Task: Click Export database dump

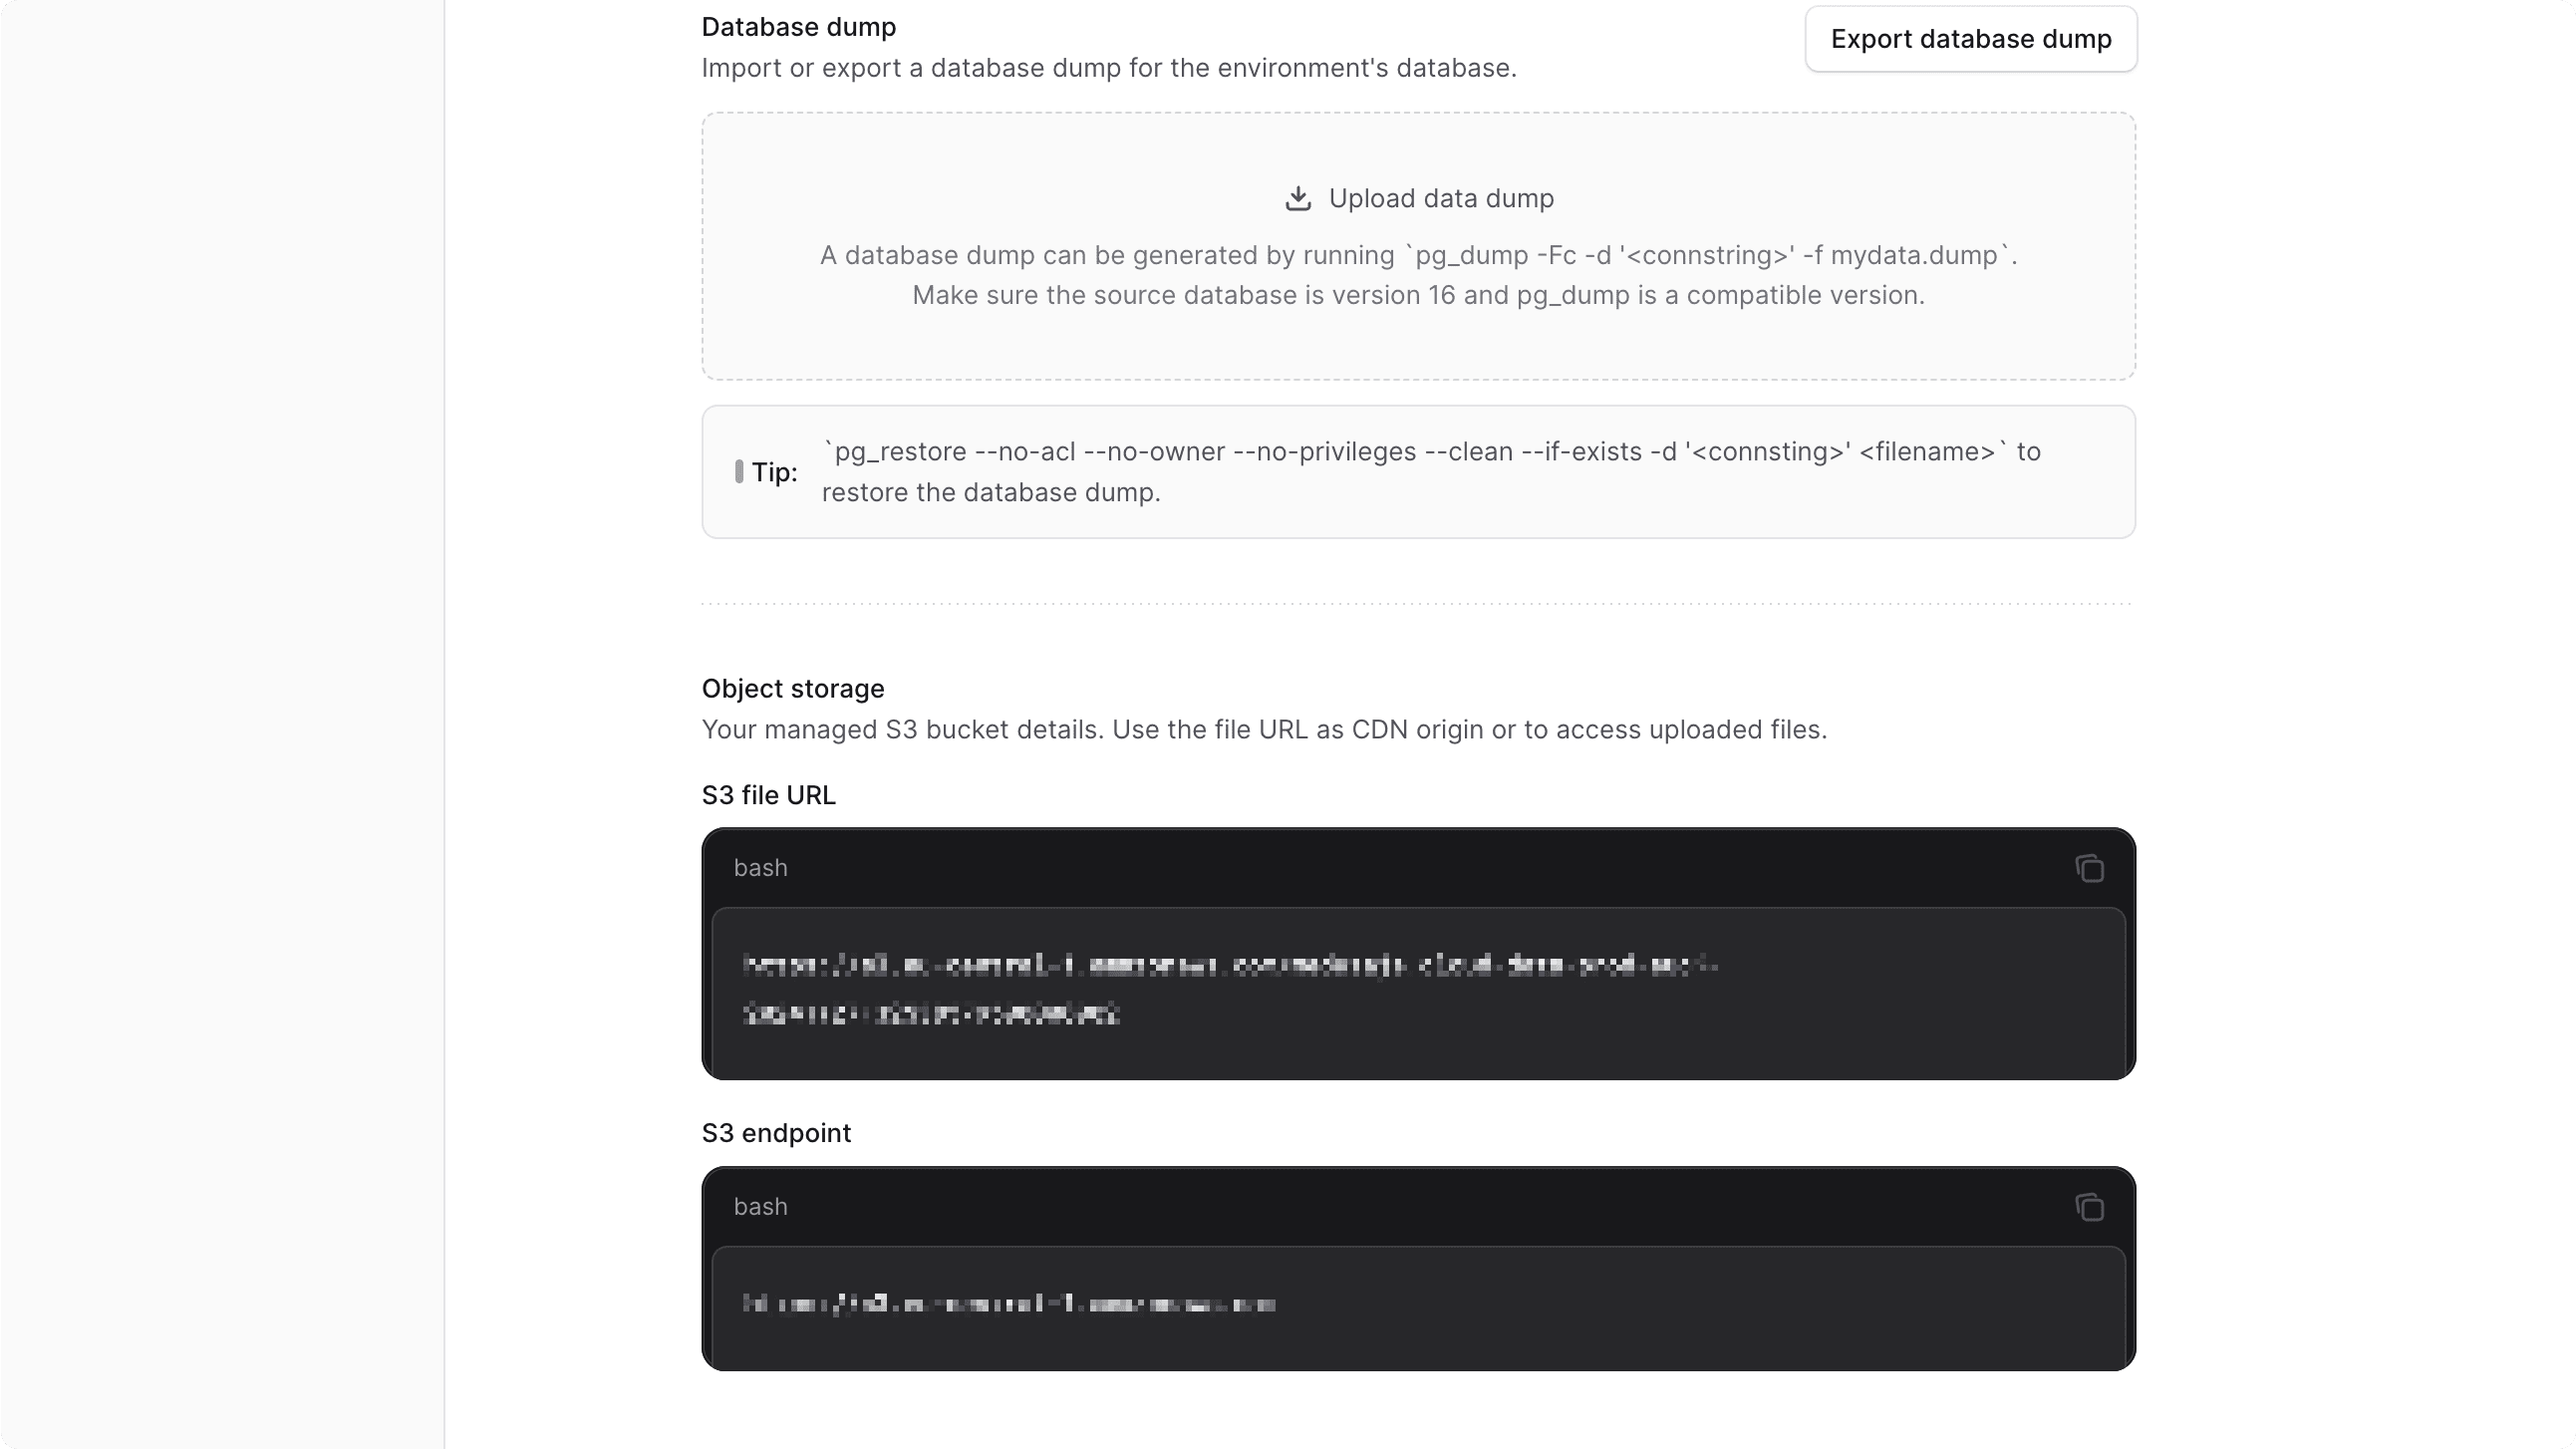Action: [x=1969, y=39]
